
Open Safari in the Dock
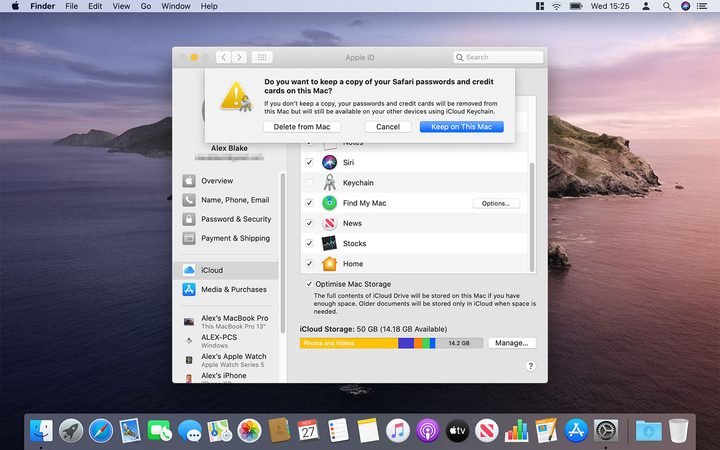click(101, 431)
